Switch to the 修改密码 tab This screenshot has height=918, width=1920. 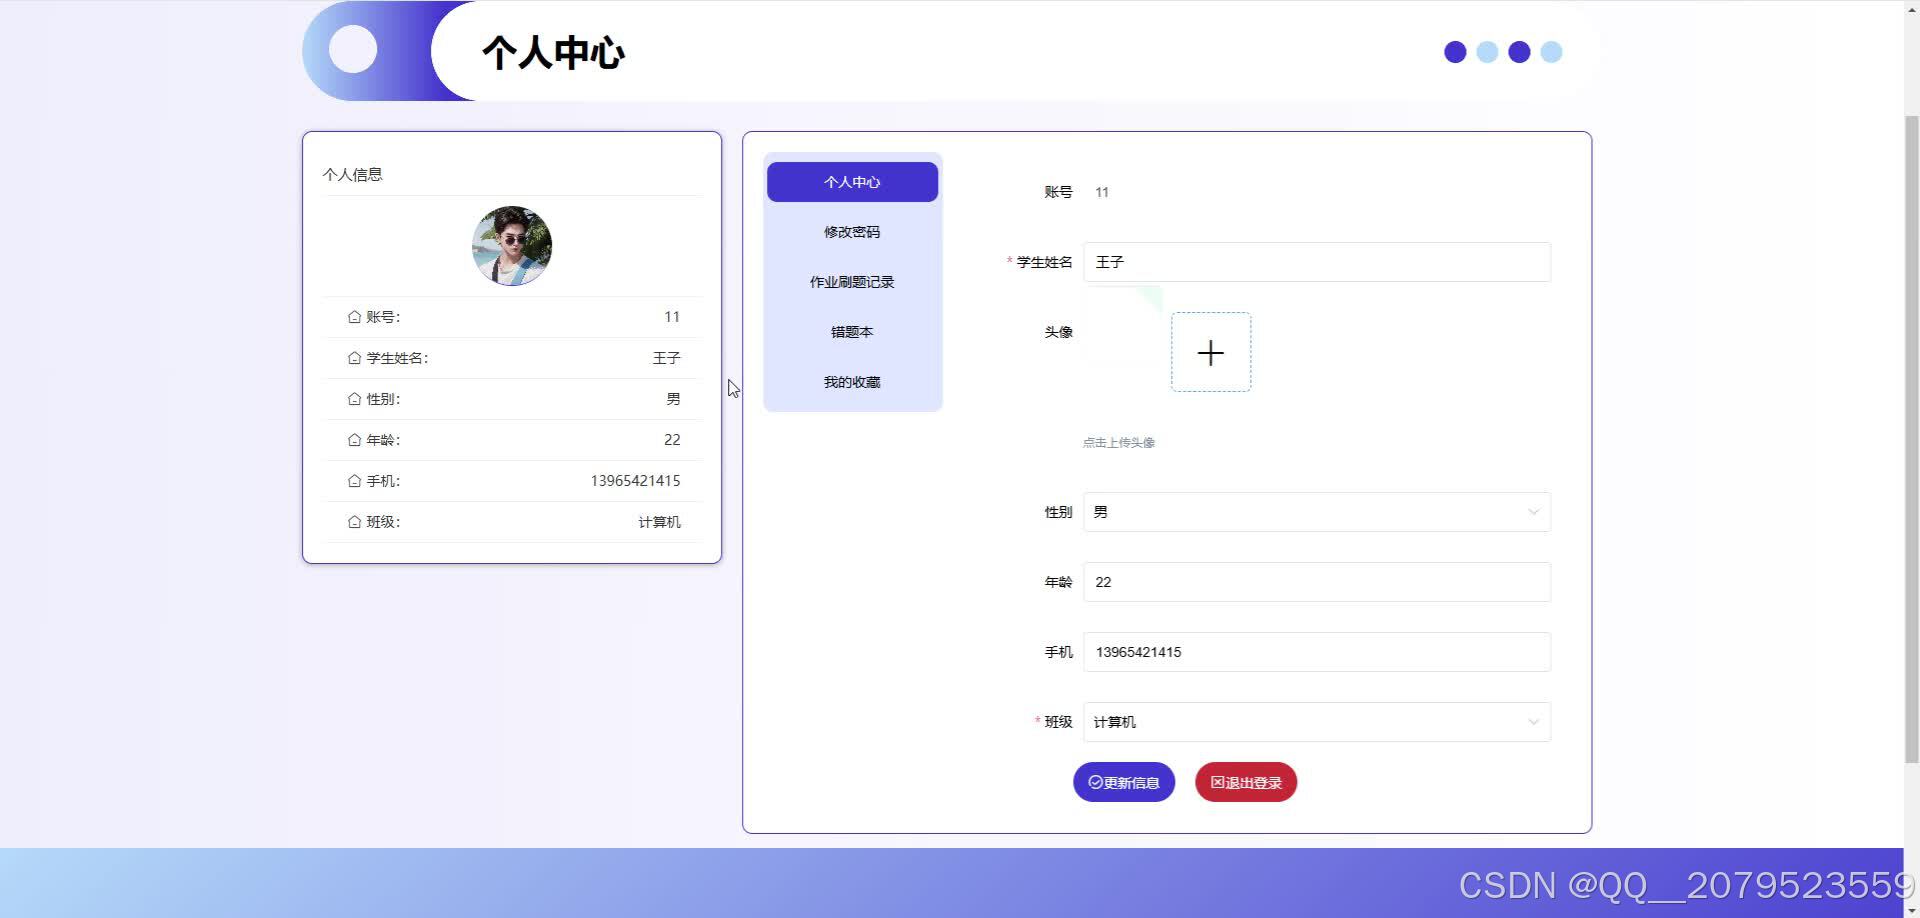click(851, 231)
